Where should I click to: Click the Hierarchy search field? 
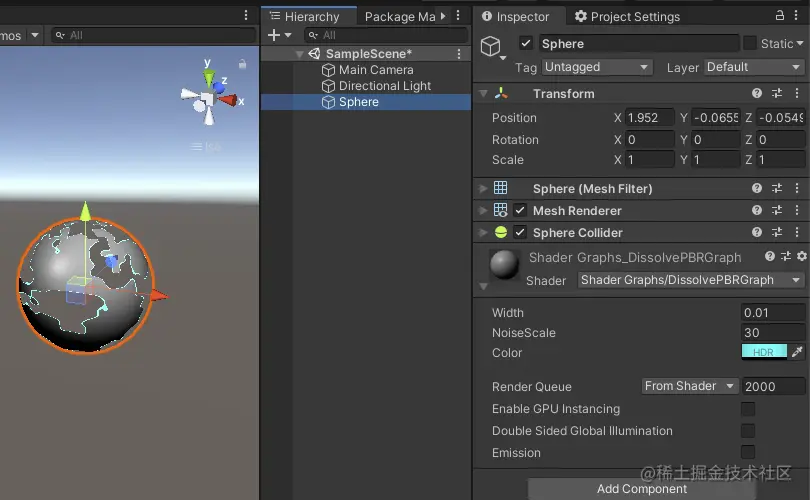(x=386, y=35)
